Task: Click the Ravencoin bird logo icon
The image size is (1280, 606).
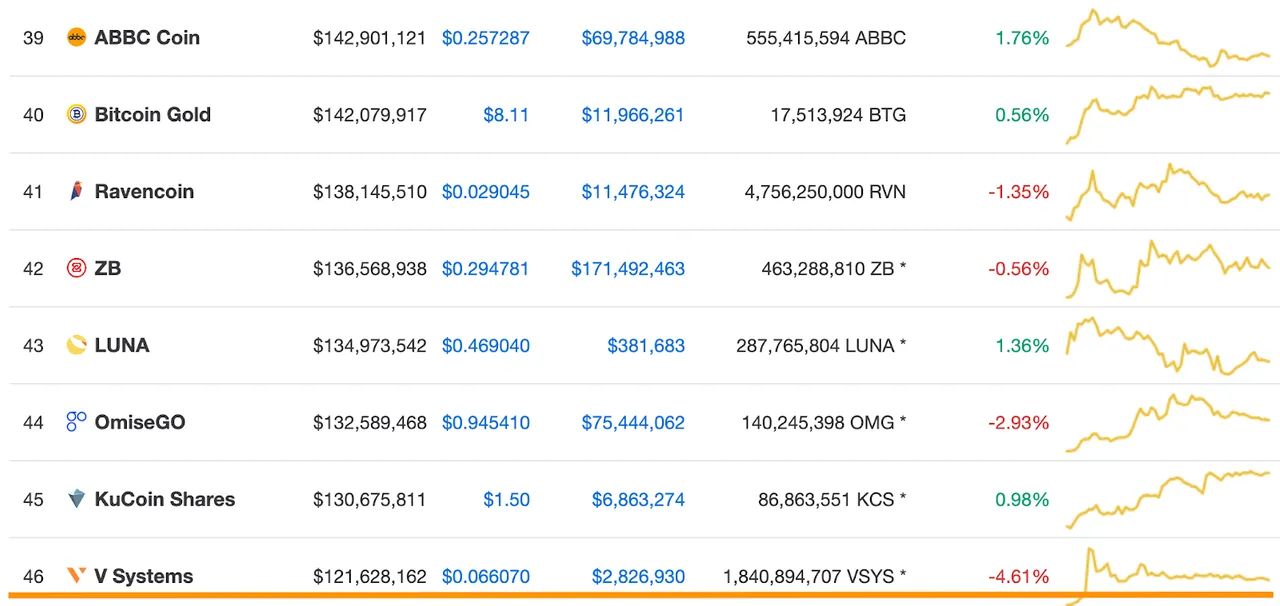Action: point(76,192)
